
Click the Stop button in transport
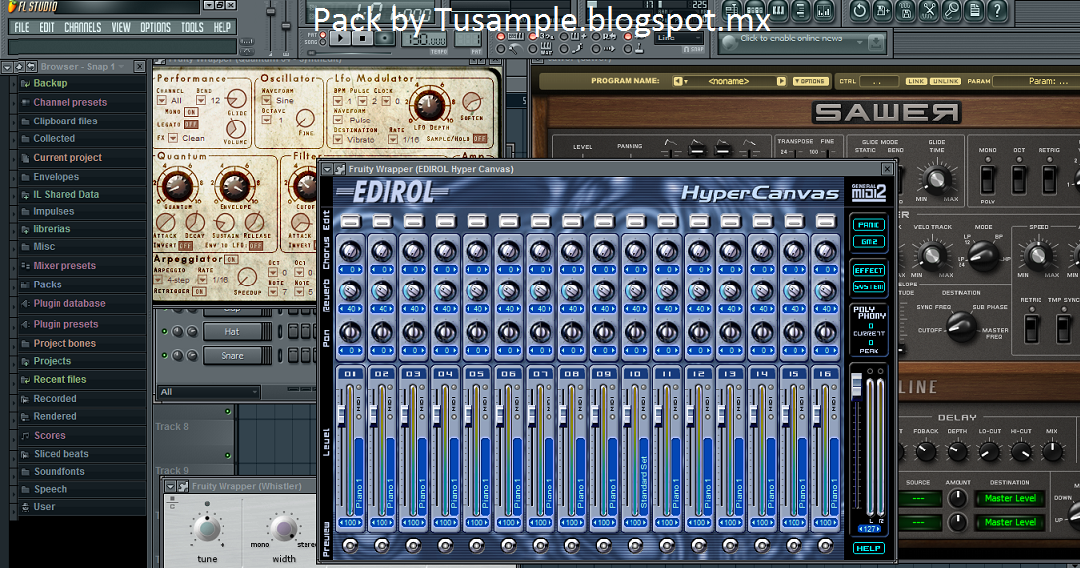[x=362, y=39]
